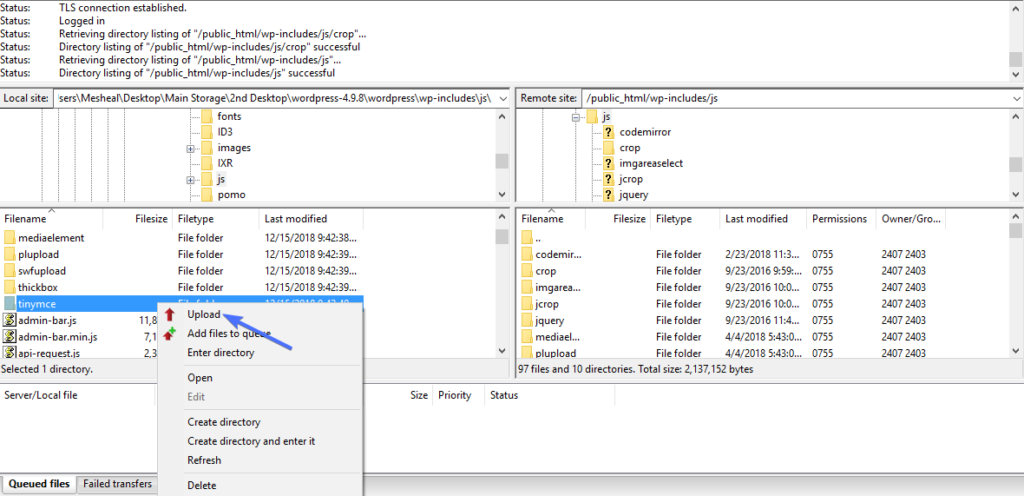Click the admin-bar.js file icon
This screenshot has width=1024, height=496.
pyautogui.click(x=10, y=320)
